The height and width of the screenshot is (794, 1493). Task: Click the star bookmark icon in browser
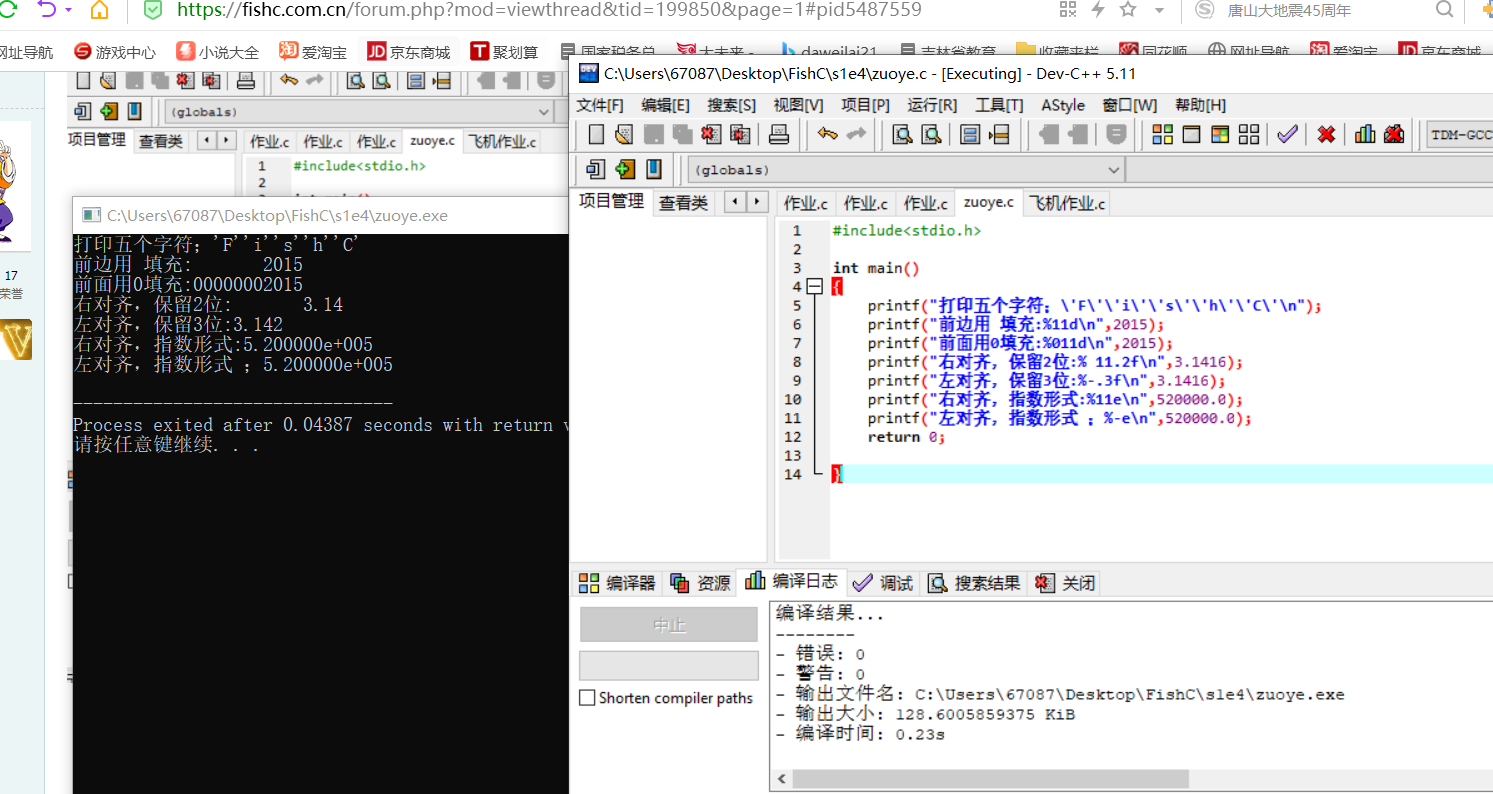[x=1128, y=10]
